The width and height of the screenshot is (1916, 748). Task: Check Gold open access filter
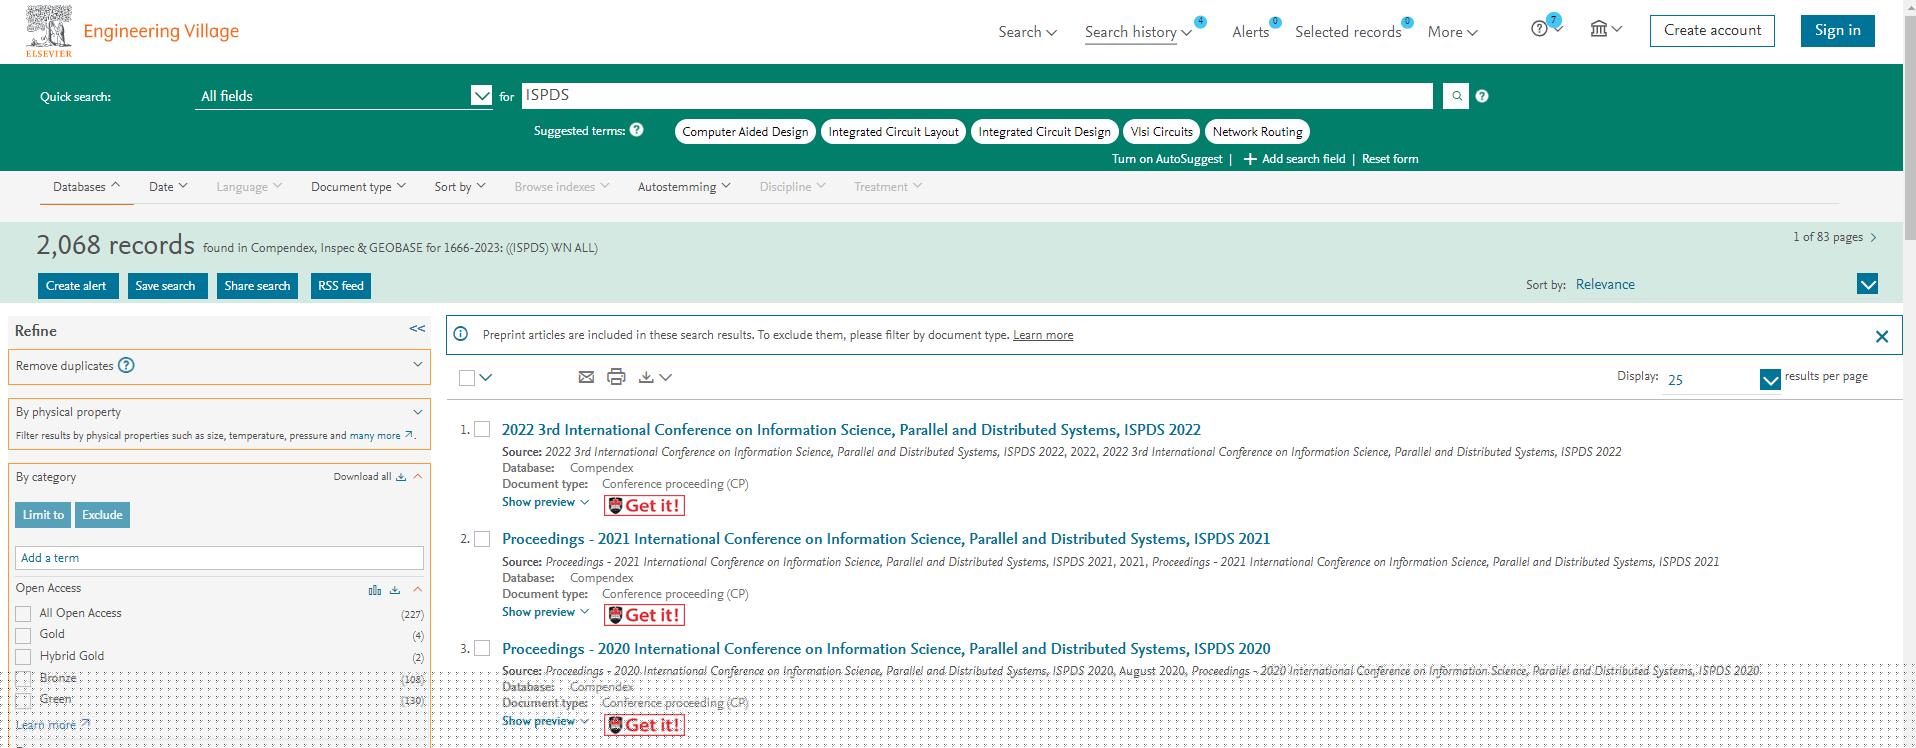(x=24, y=635)
